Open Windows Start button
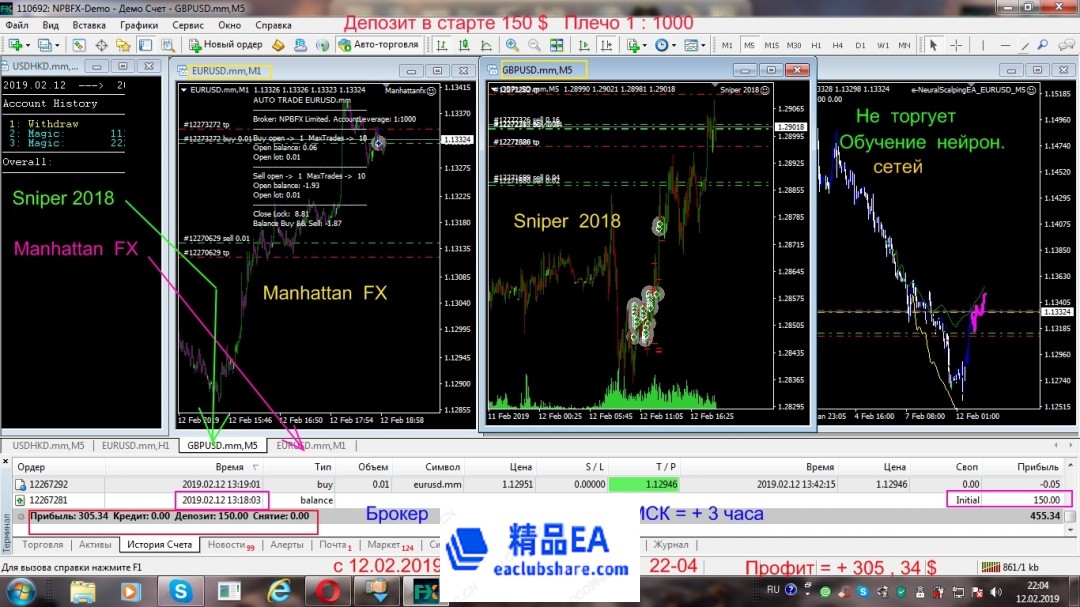 [21, 591]
